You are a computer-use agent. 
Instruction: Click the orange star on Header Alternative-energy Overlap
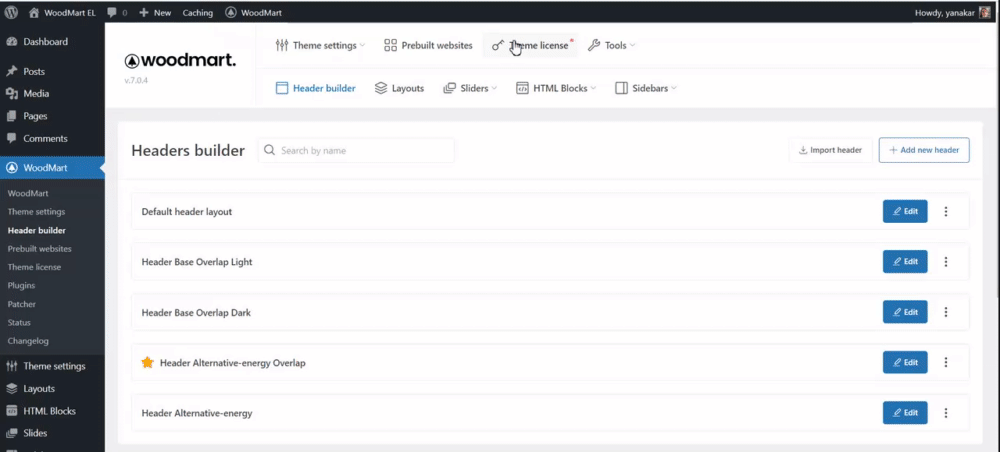click(147, 363)
